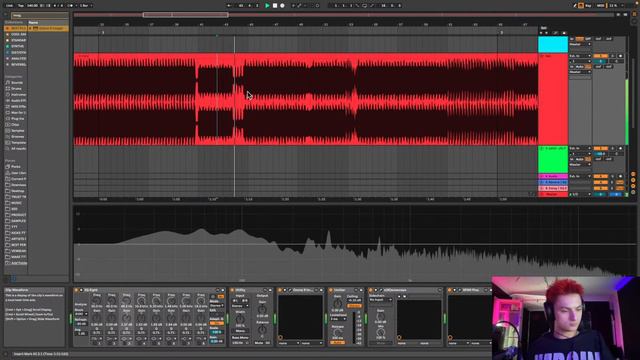
Task: Start playback with the green Play button
Action: coord(267,6)
